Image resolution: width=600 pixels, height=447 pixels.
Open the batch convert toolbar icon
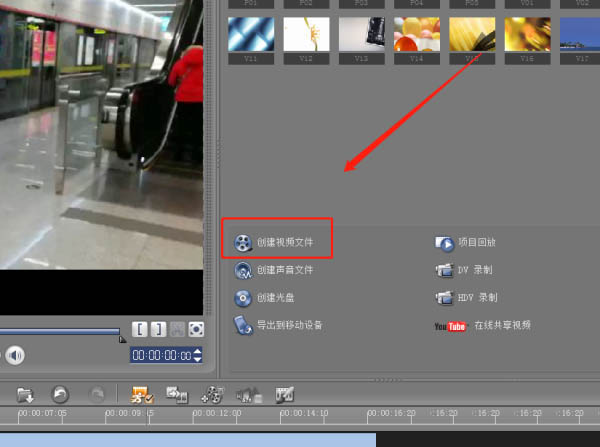[177, 395]
